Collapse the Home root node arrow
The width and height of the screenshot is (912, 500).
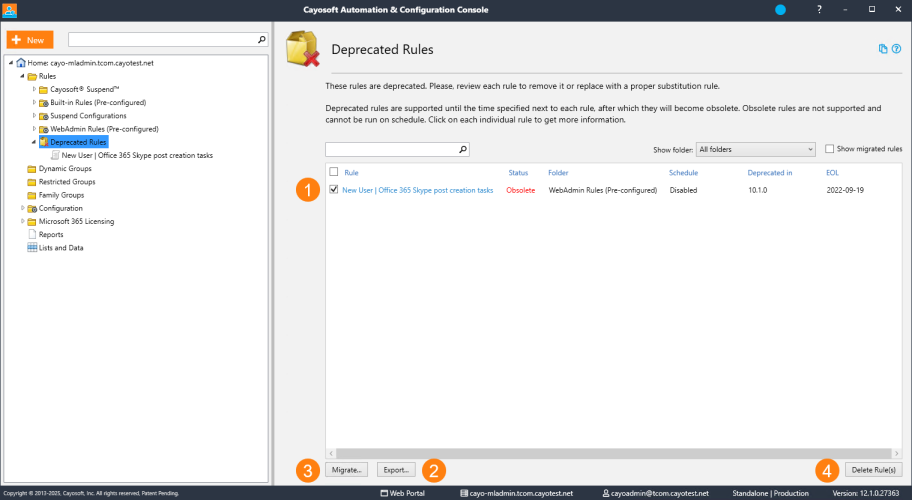[x=11, y=63]
